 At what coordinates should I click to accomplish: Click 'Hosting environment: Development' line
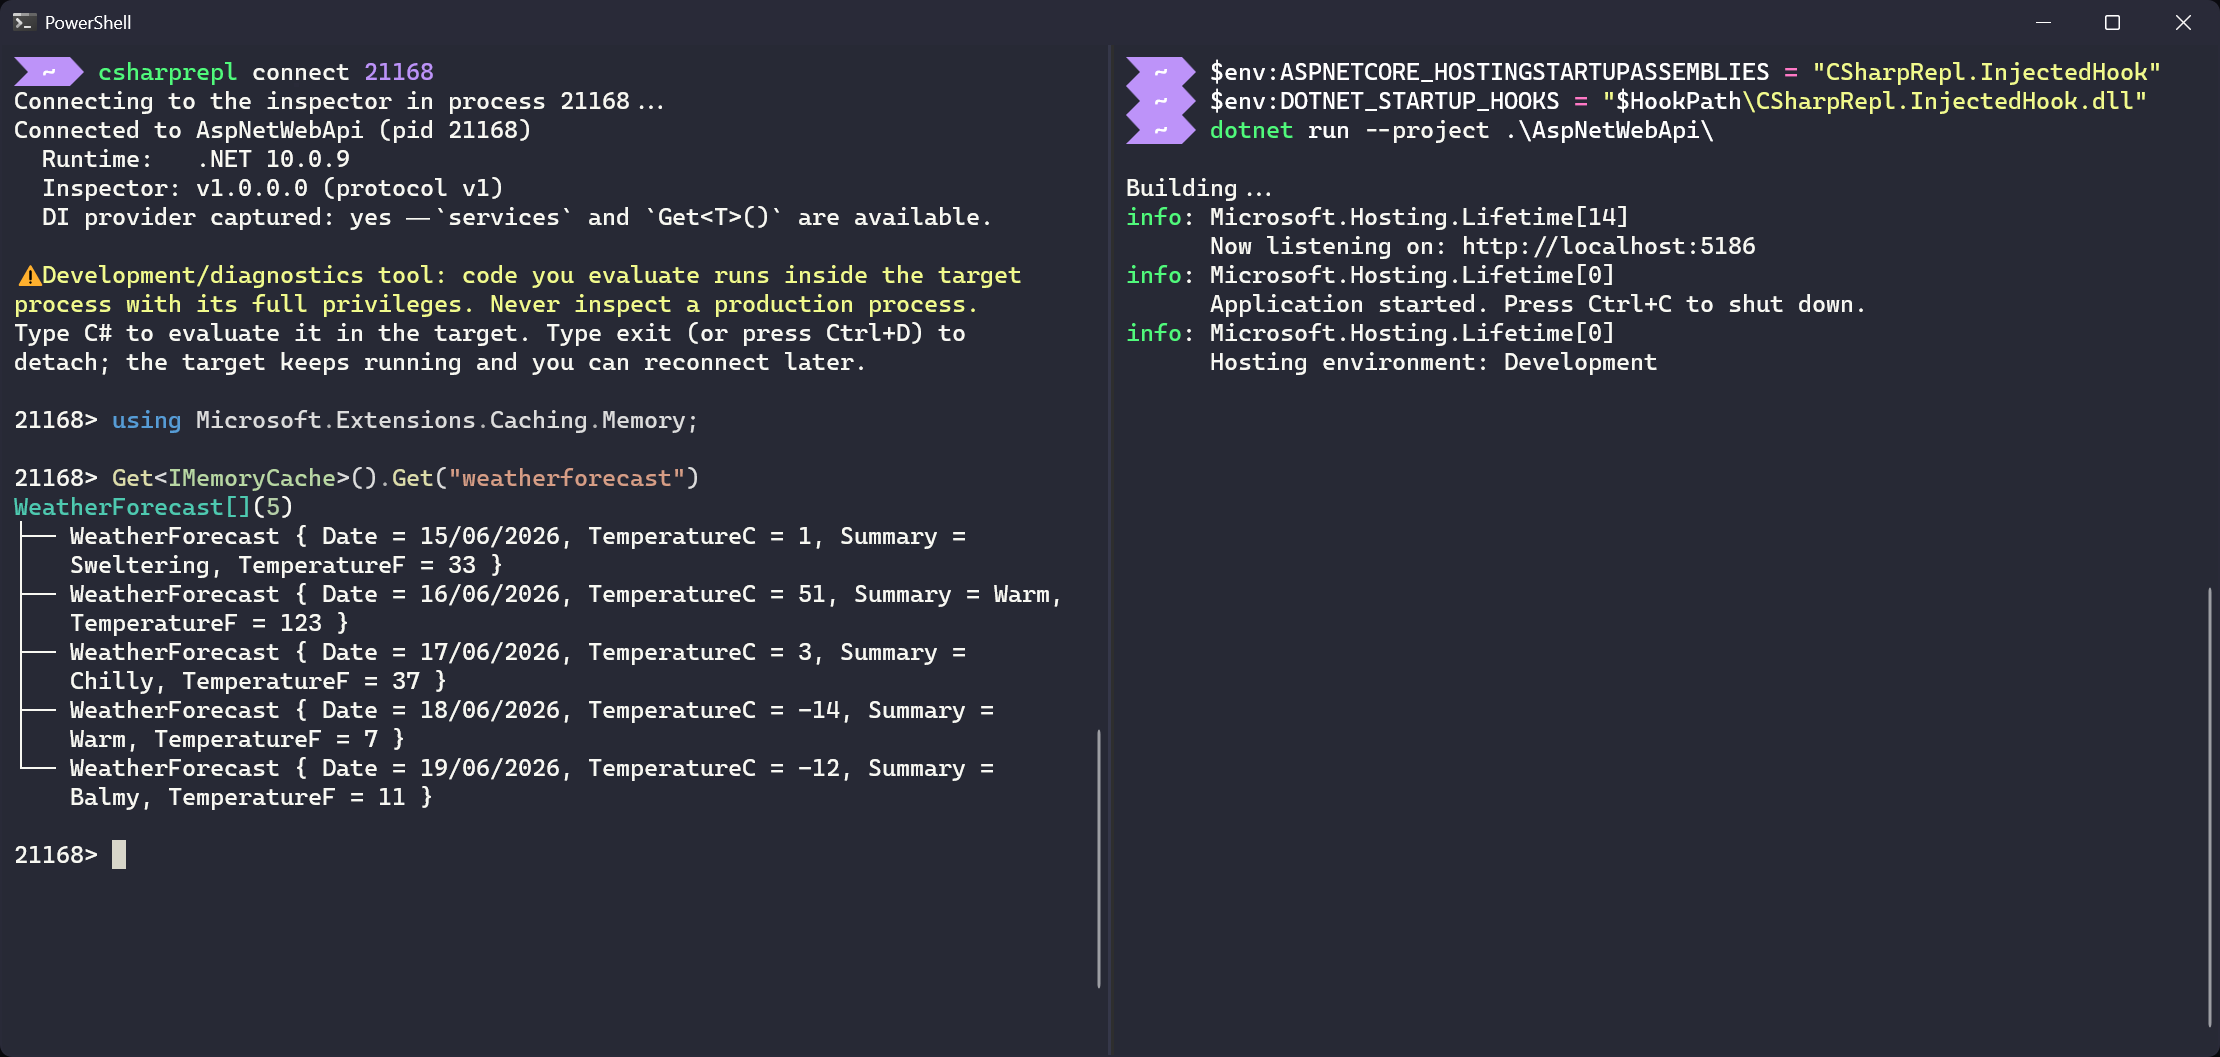click(1433, 362)
